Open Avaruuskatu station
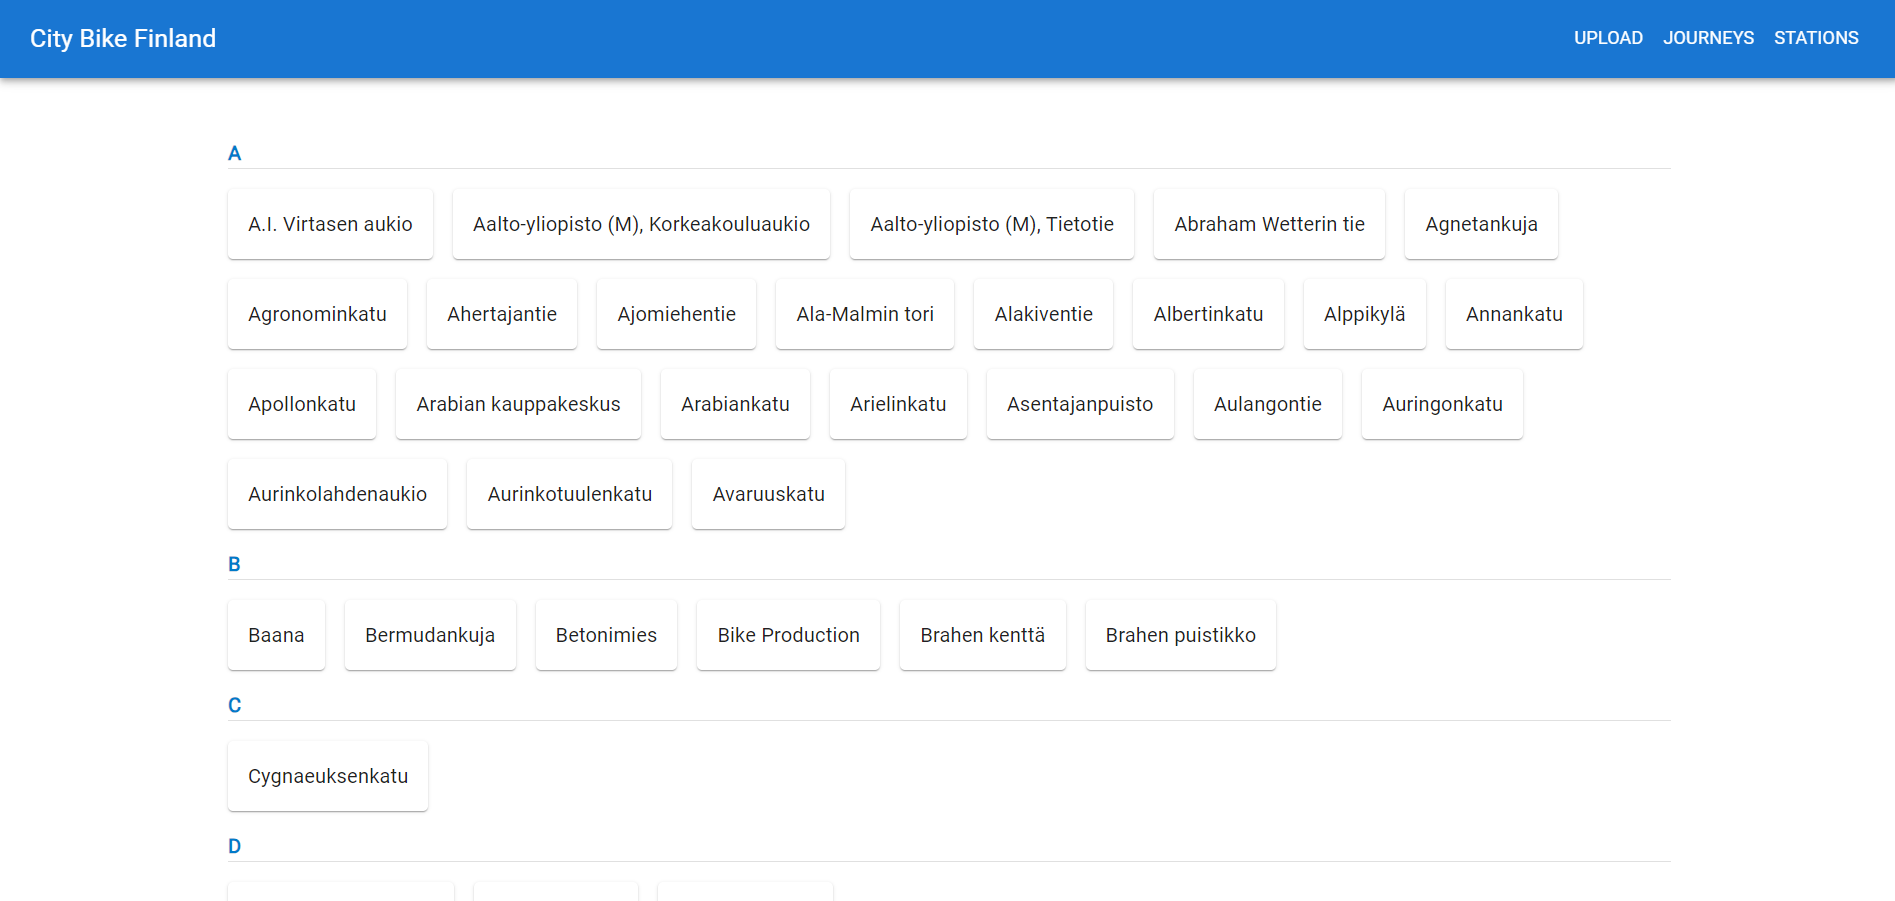The height and width of the screenshot is (901, 1895). [768, 494]
